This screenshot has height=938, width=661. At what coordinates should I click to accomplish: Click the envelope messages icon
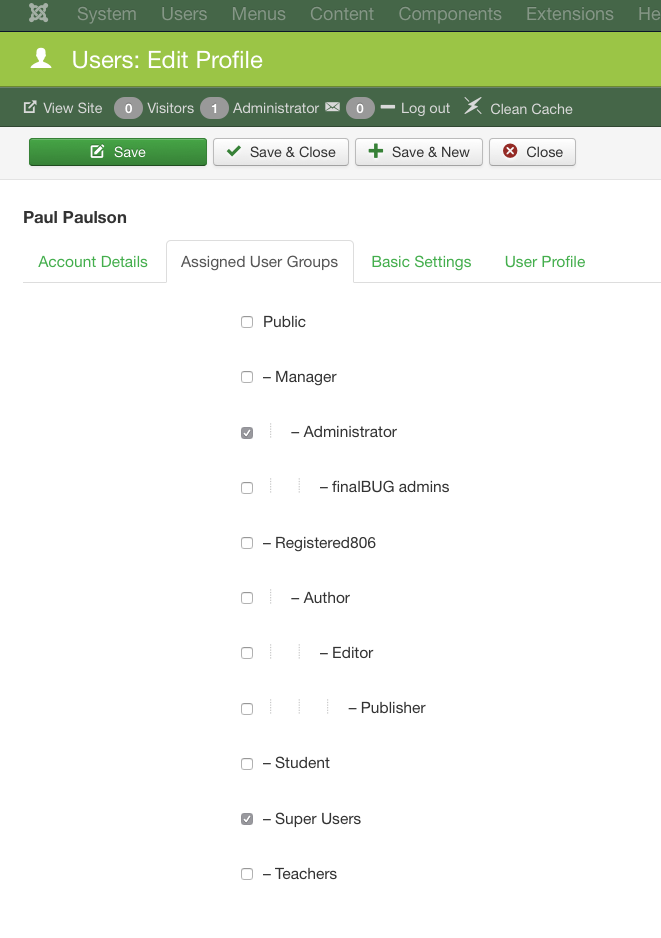pyautogui.click(x=333, y=107)
